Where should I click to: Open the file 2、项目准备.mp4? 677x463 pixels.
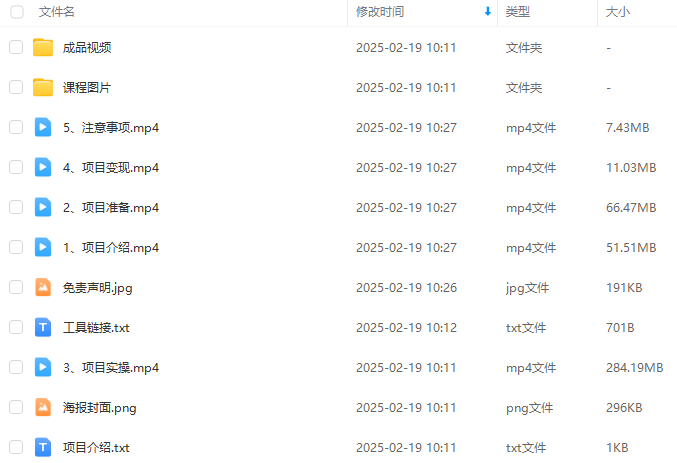[111, 208]
